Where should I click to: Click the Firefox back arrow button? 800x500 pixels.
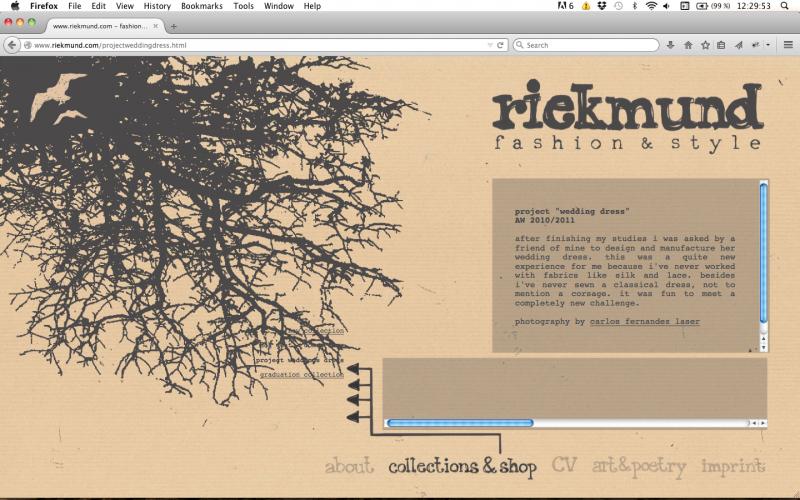(13, 45)
